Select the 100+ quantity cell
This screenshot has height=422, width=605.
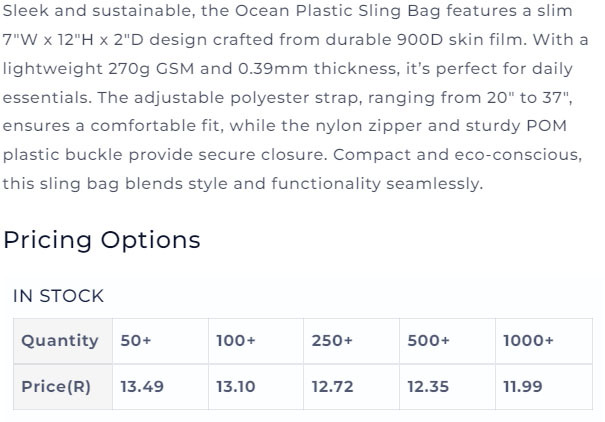click(256, 341)
